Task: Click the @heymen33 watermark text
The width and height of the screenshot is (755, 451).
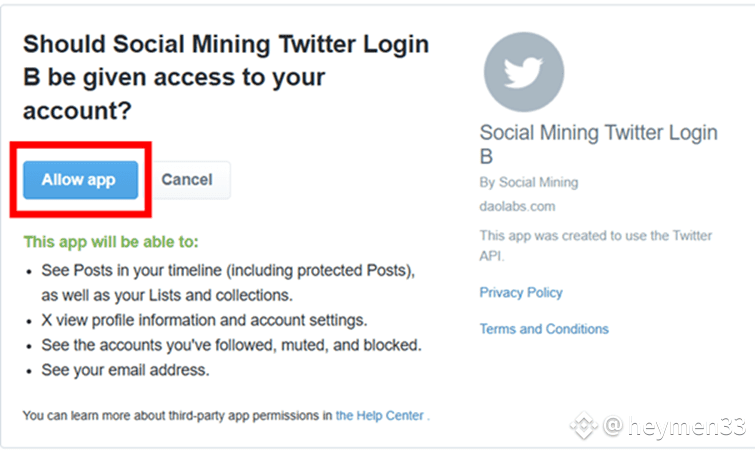Action: (x=674, y=426)
